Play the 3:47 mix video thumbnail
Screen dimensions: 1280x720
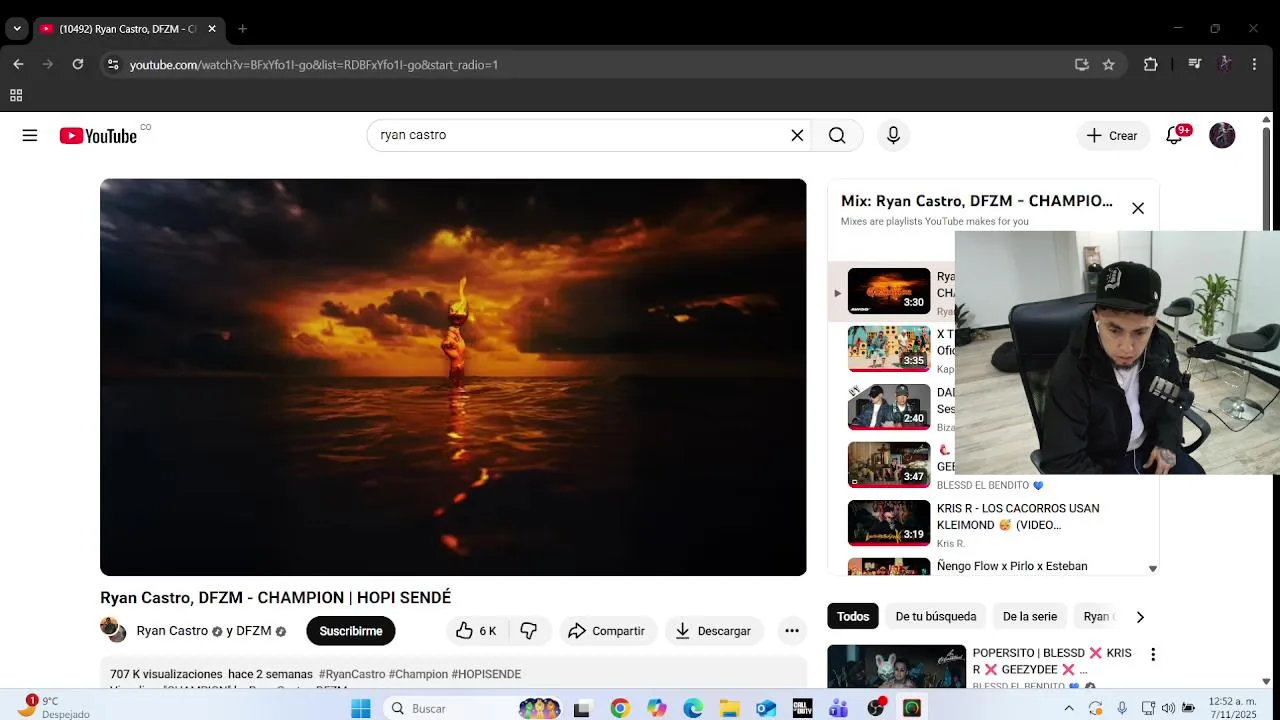[889, 465]
